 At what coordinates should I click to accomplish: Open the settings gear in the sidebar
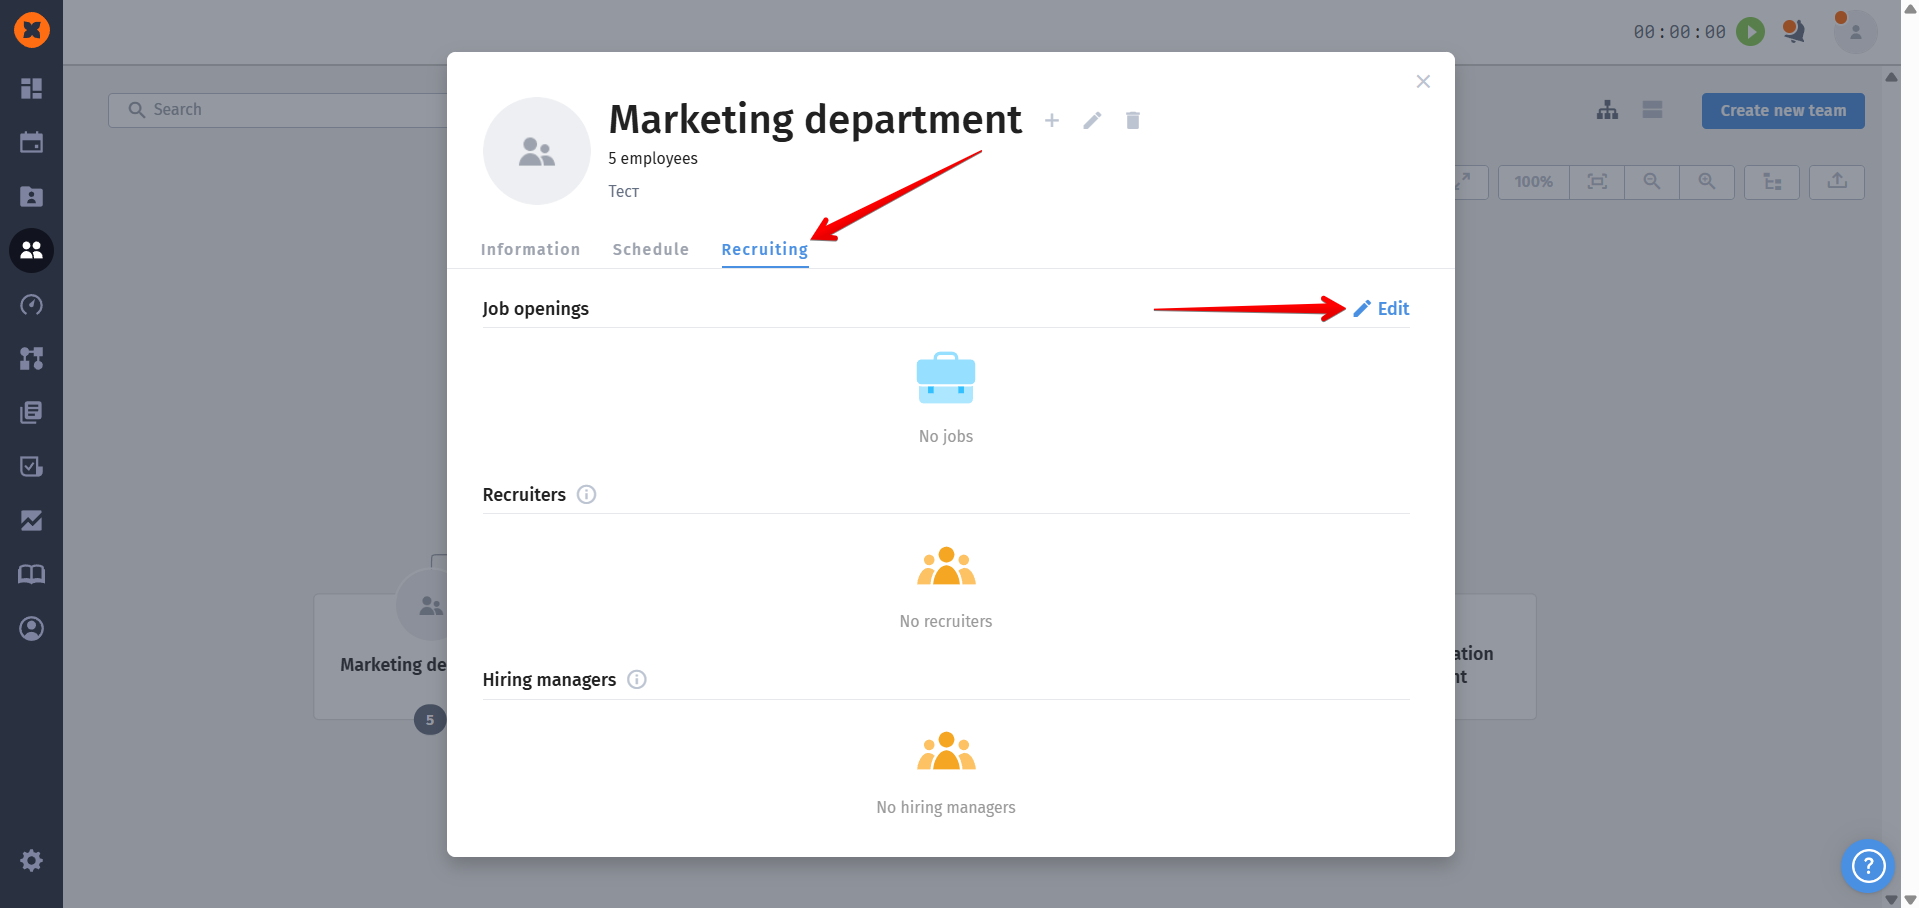31,861
